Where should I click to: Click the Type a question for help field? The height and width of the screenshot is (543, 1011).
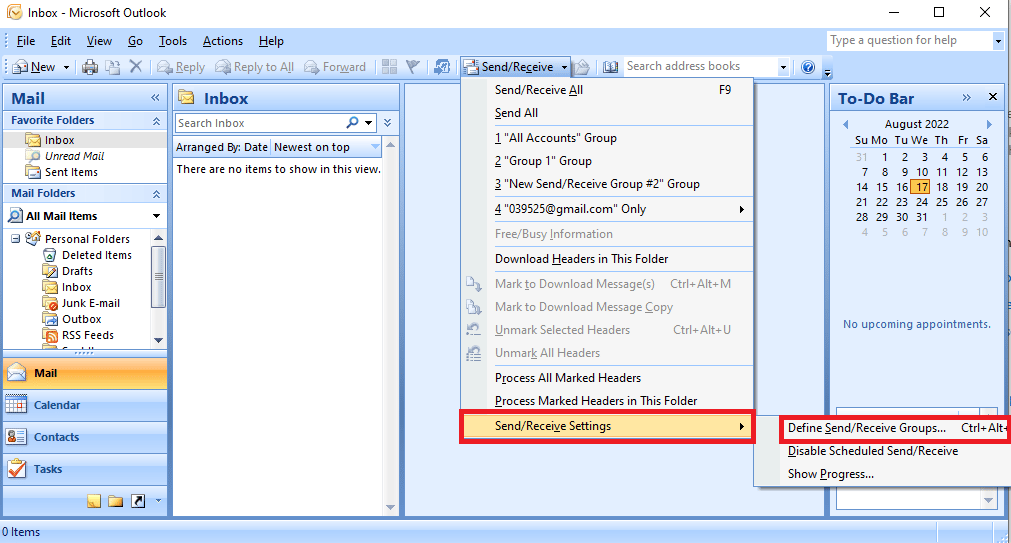tap(909, 41)
